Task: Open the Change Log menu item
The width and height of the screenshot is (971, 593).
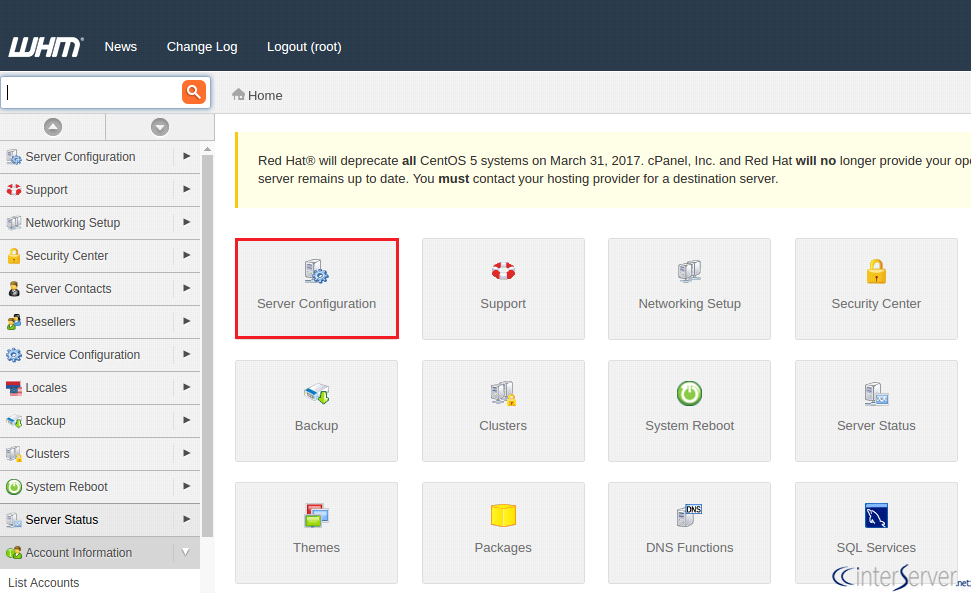Action: tap(202, 46)
